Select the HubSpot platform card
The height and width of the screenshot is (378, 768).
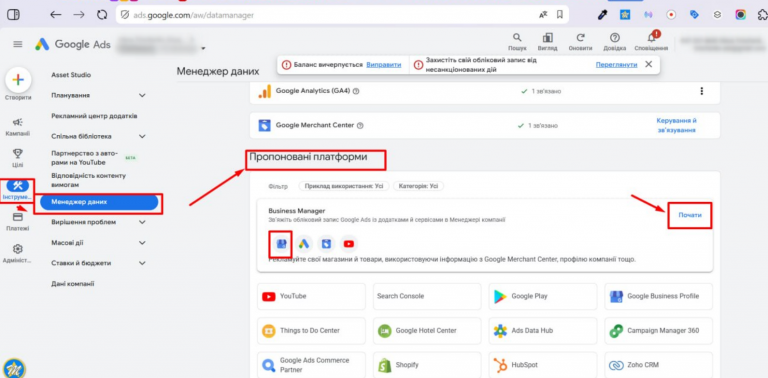point(543,365)
